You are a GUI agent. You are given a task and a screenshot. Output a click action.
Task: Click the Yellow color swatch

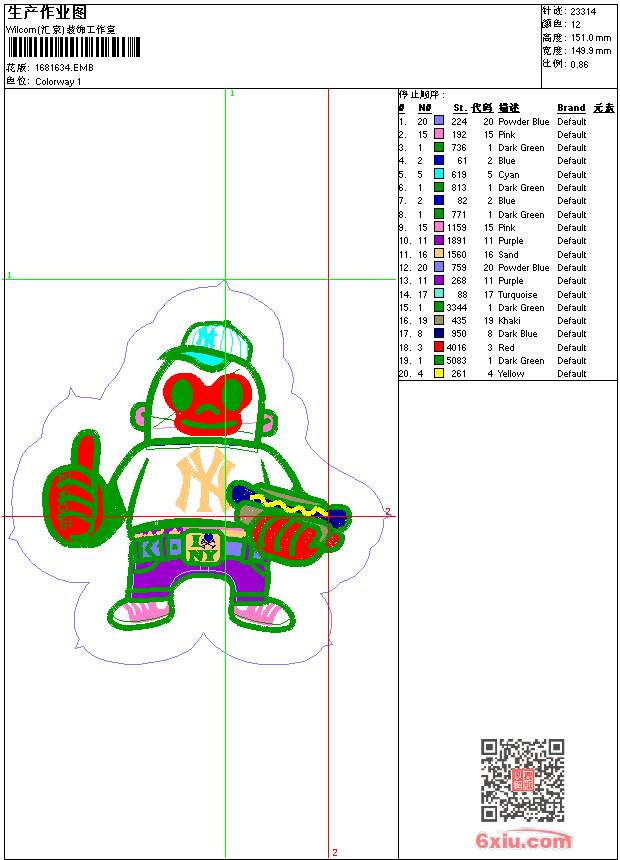(439, 374)
